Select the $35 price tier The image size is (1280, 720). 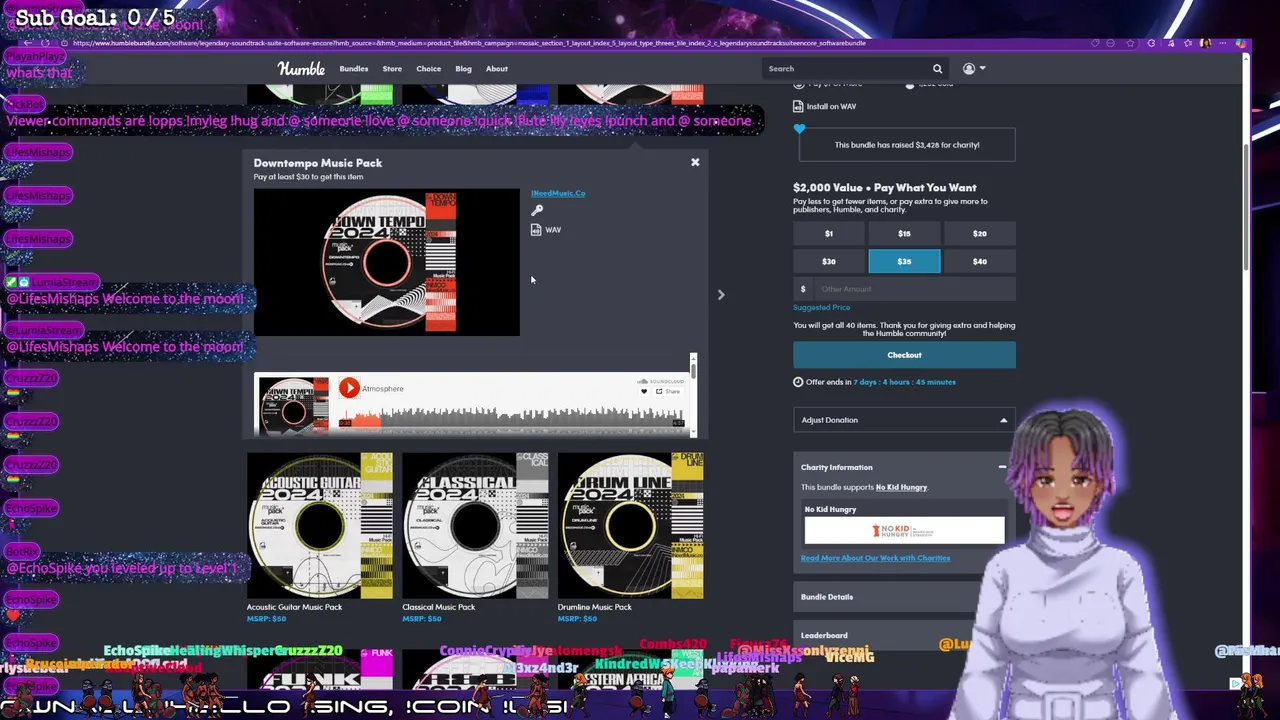(x=904, y=261)
